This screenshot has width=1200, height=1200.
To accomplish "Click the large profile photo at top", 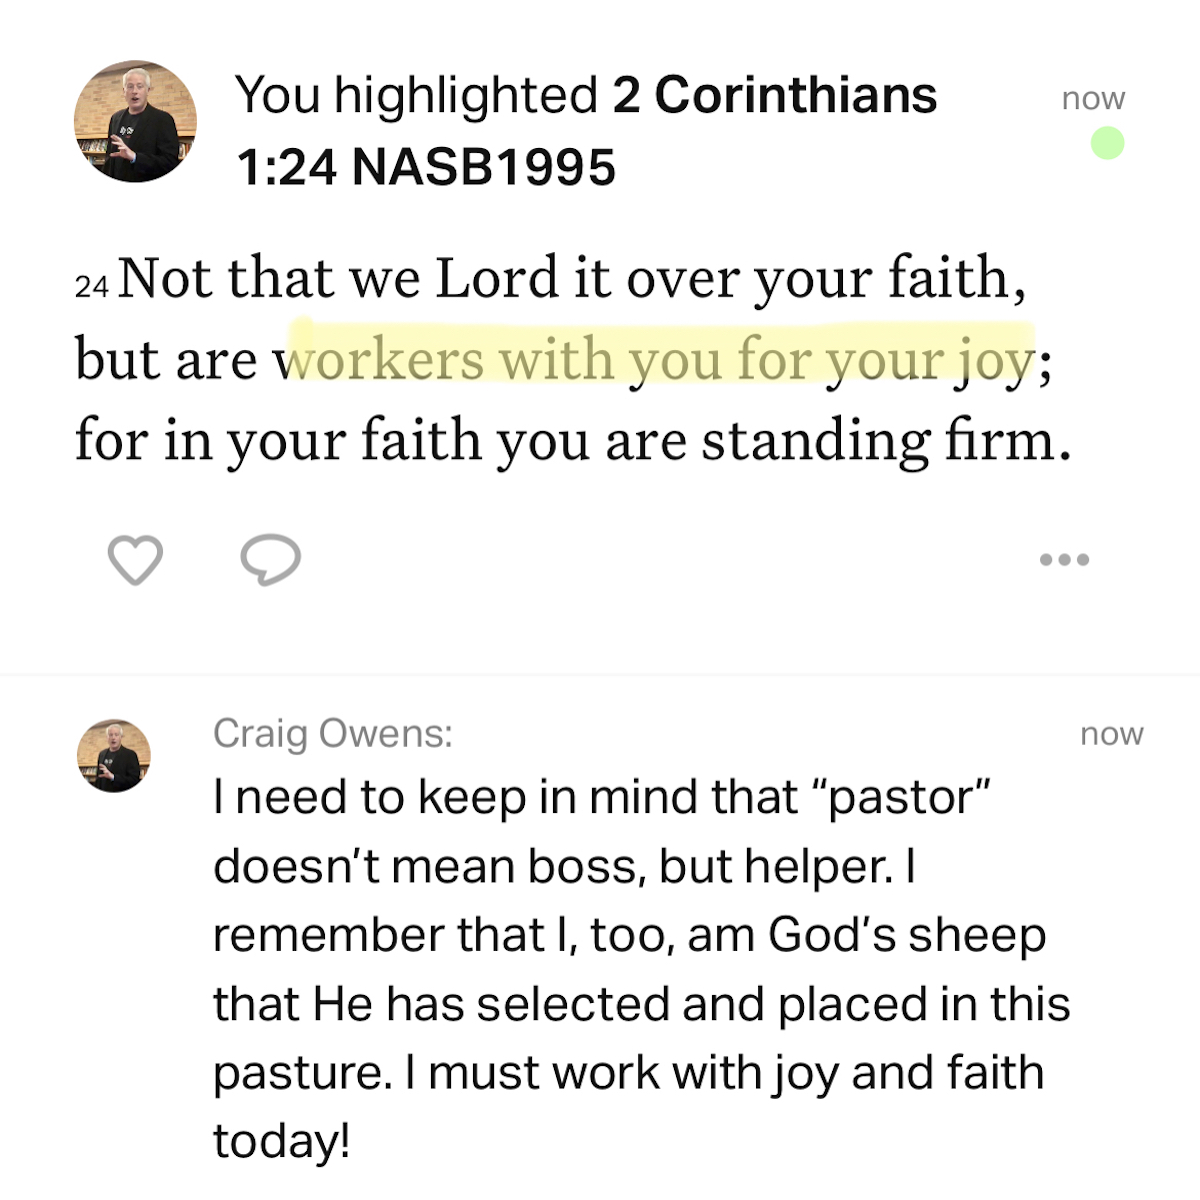I will pos(135,121).
